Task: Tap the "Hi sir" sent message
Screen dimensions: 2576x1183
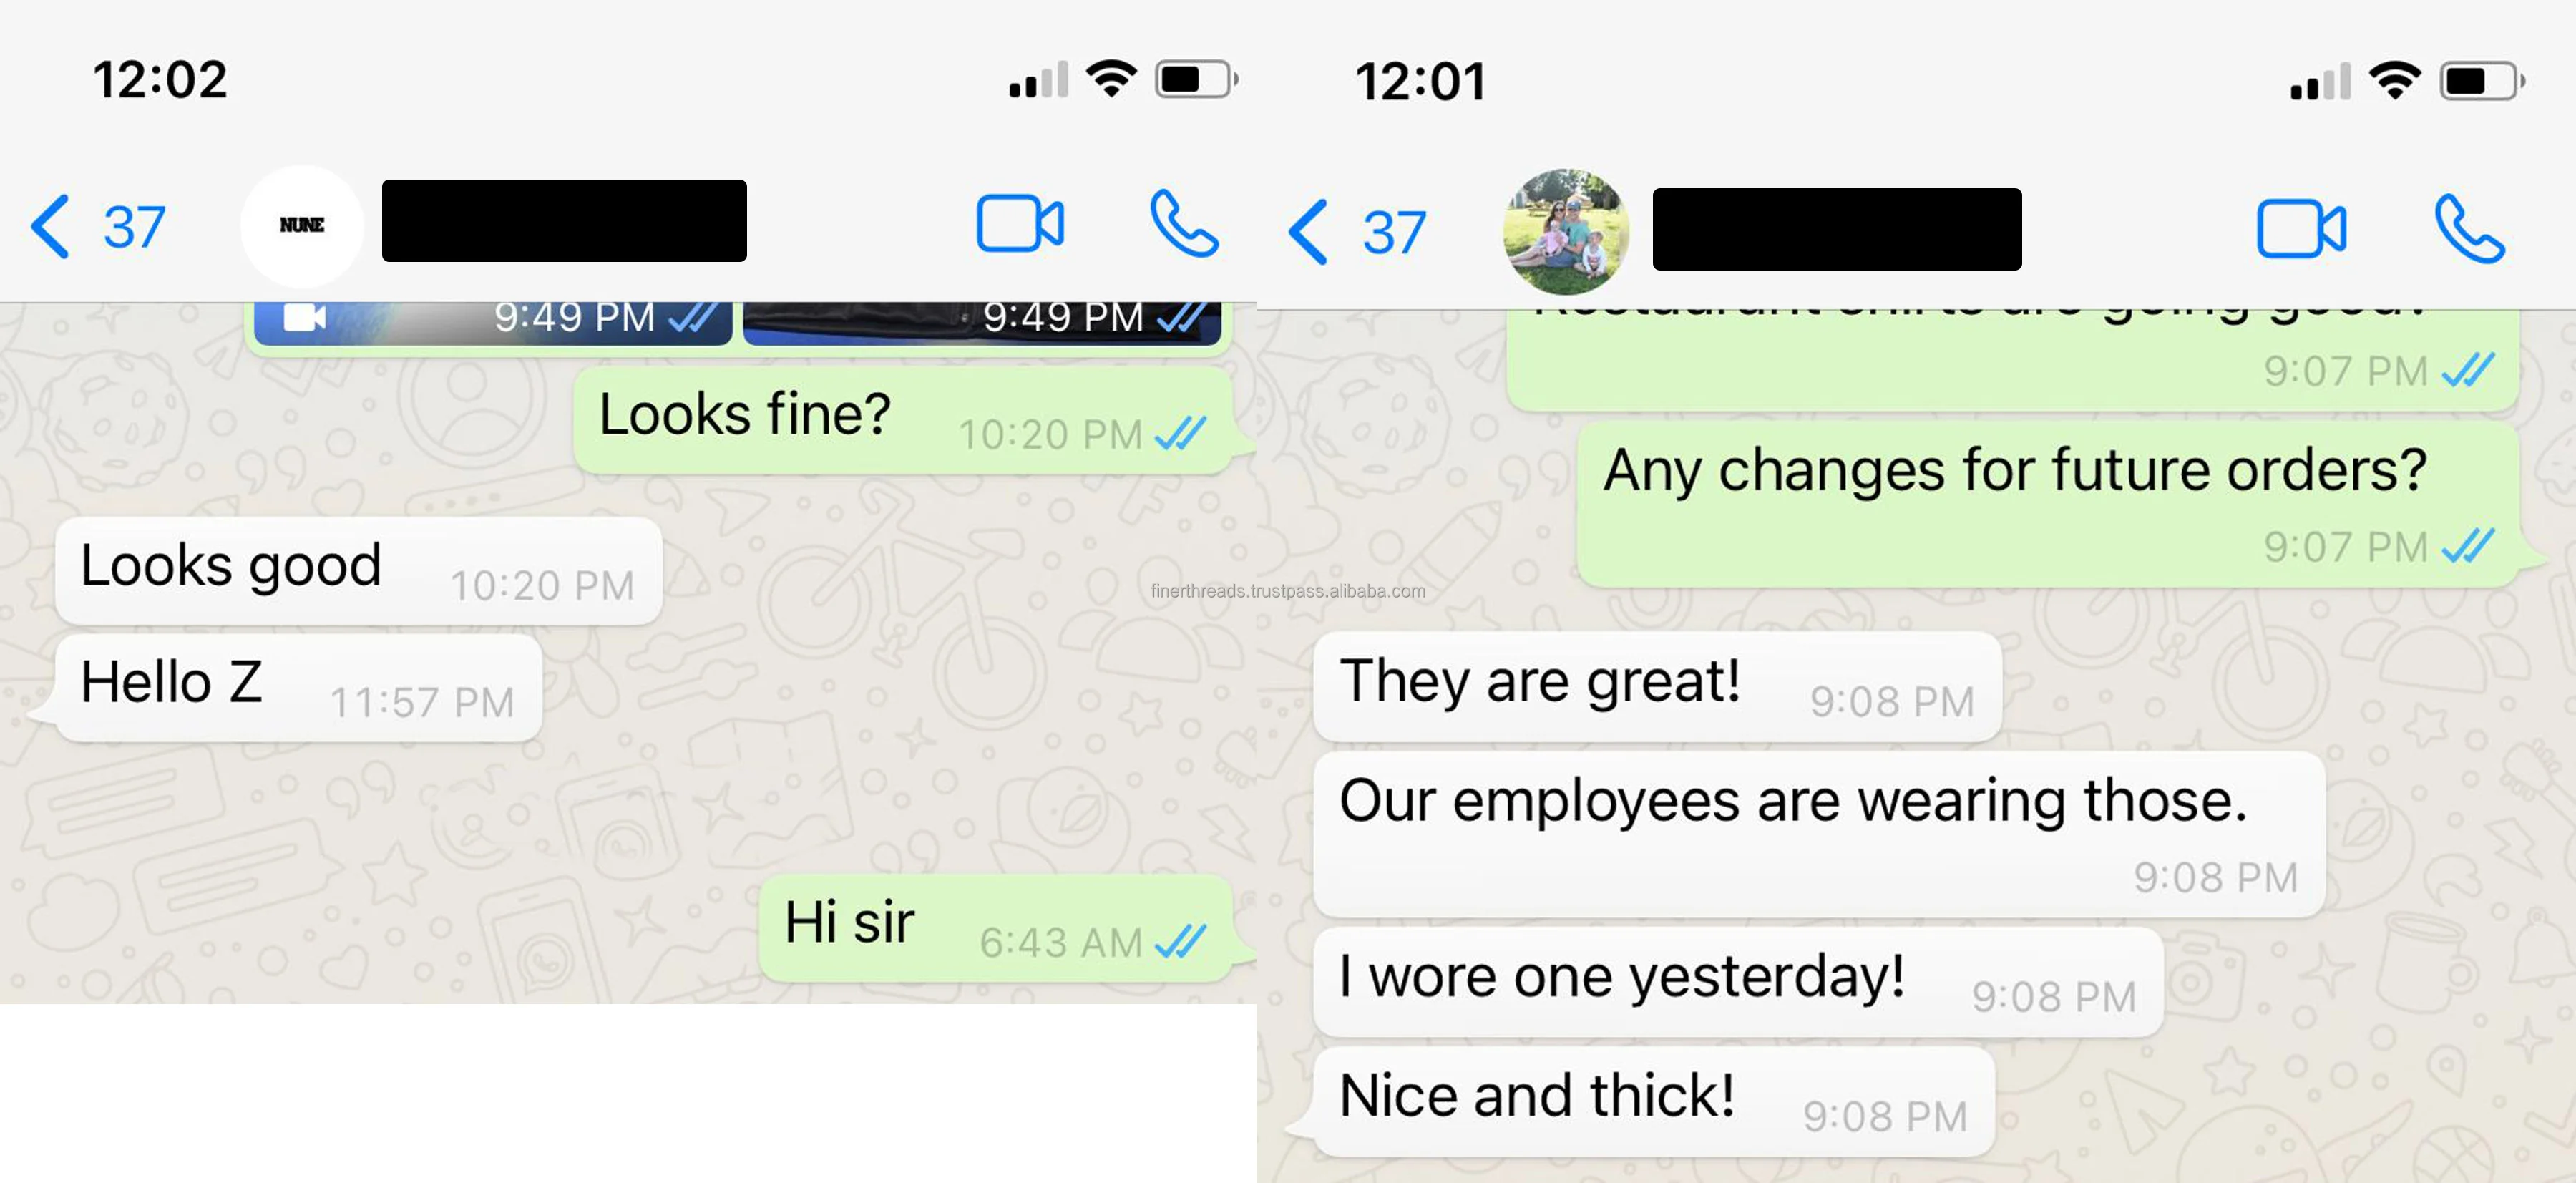Action: (x=995, y=928)
